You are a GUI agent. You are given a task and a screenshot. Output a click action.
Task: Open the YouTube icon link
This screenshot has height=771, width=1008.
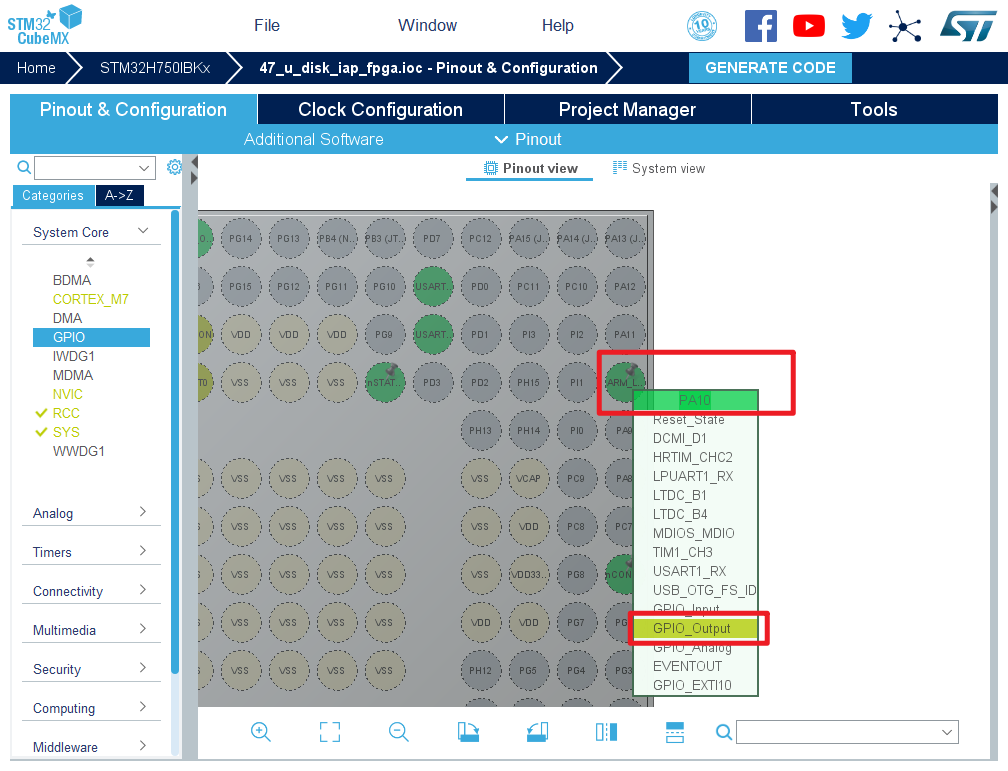coord(809,26)
